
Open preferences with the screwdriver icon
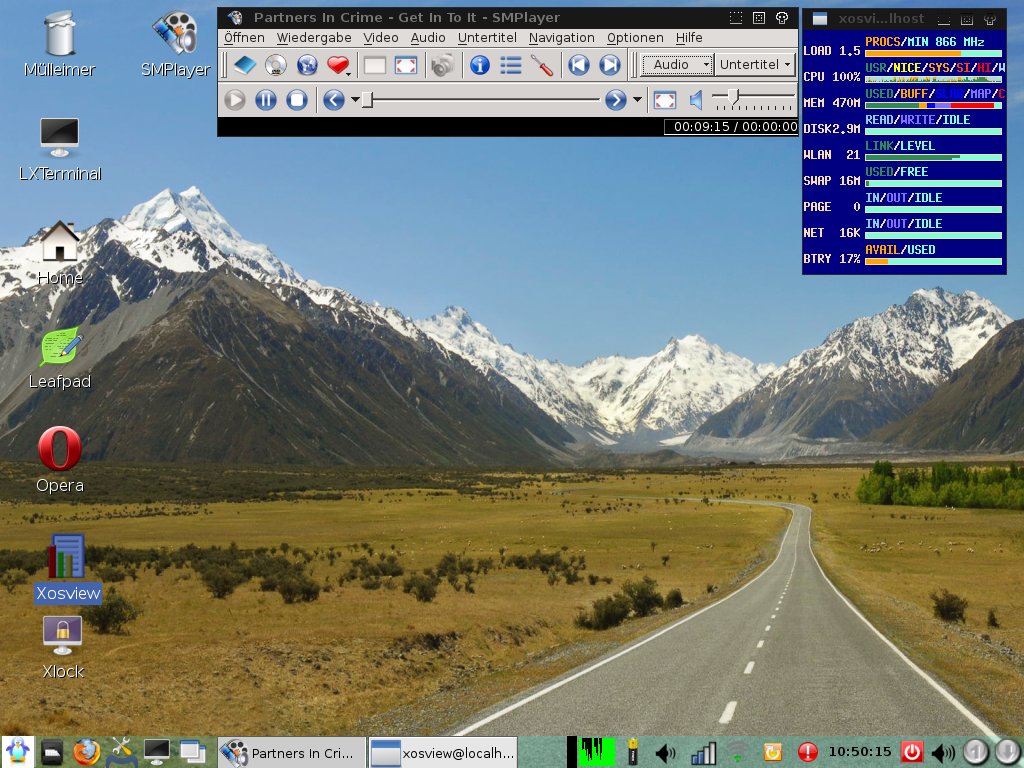pos(542,66)
